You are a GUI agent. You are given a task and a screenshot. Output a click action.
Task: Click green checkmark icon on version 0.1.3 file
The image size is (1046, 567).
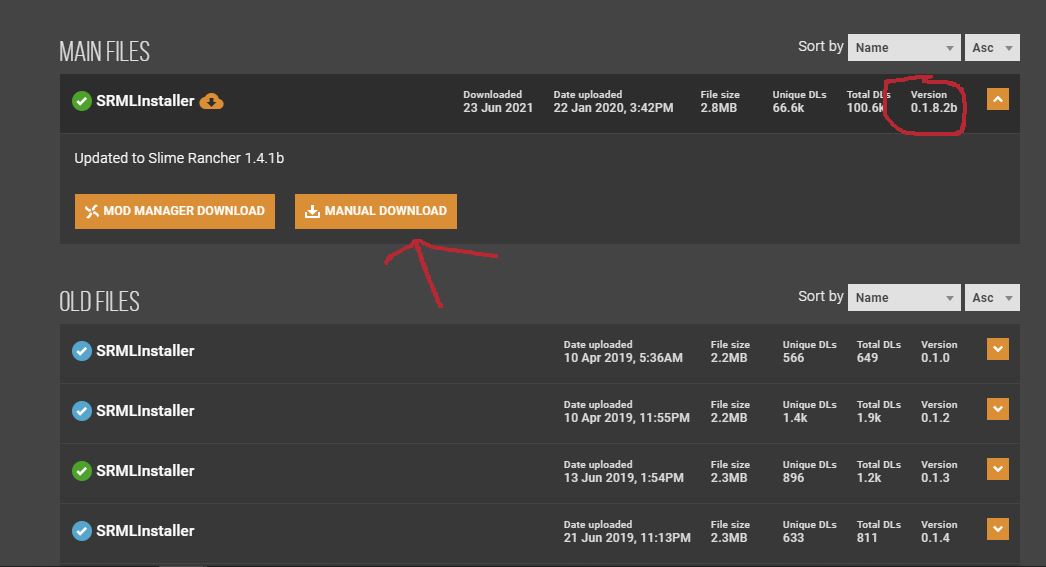tap(82, 471)
